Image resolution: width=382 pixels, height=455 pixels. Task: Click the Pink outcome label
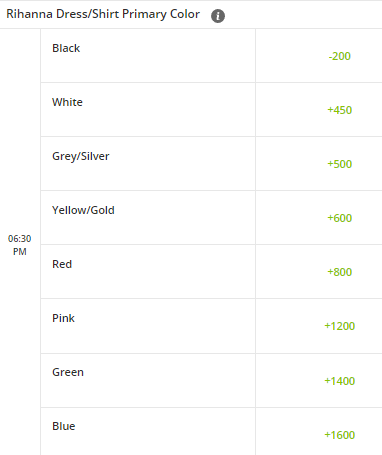(x=63, y=318)
